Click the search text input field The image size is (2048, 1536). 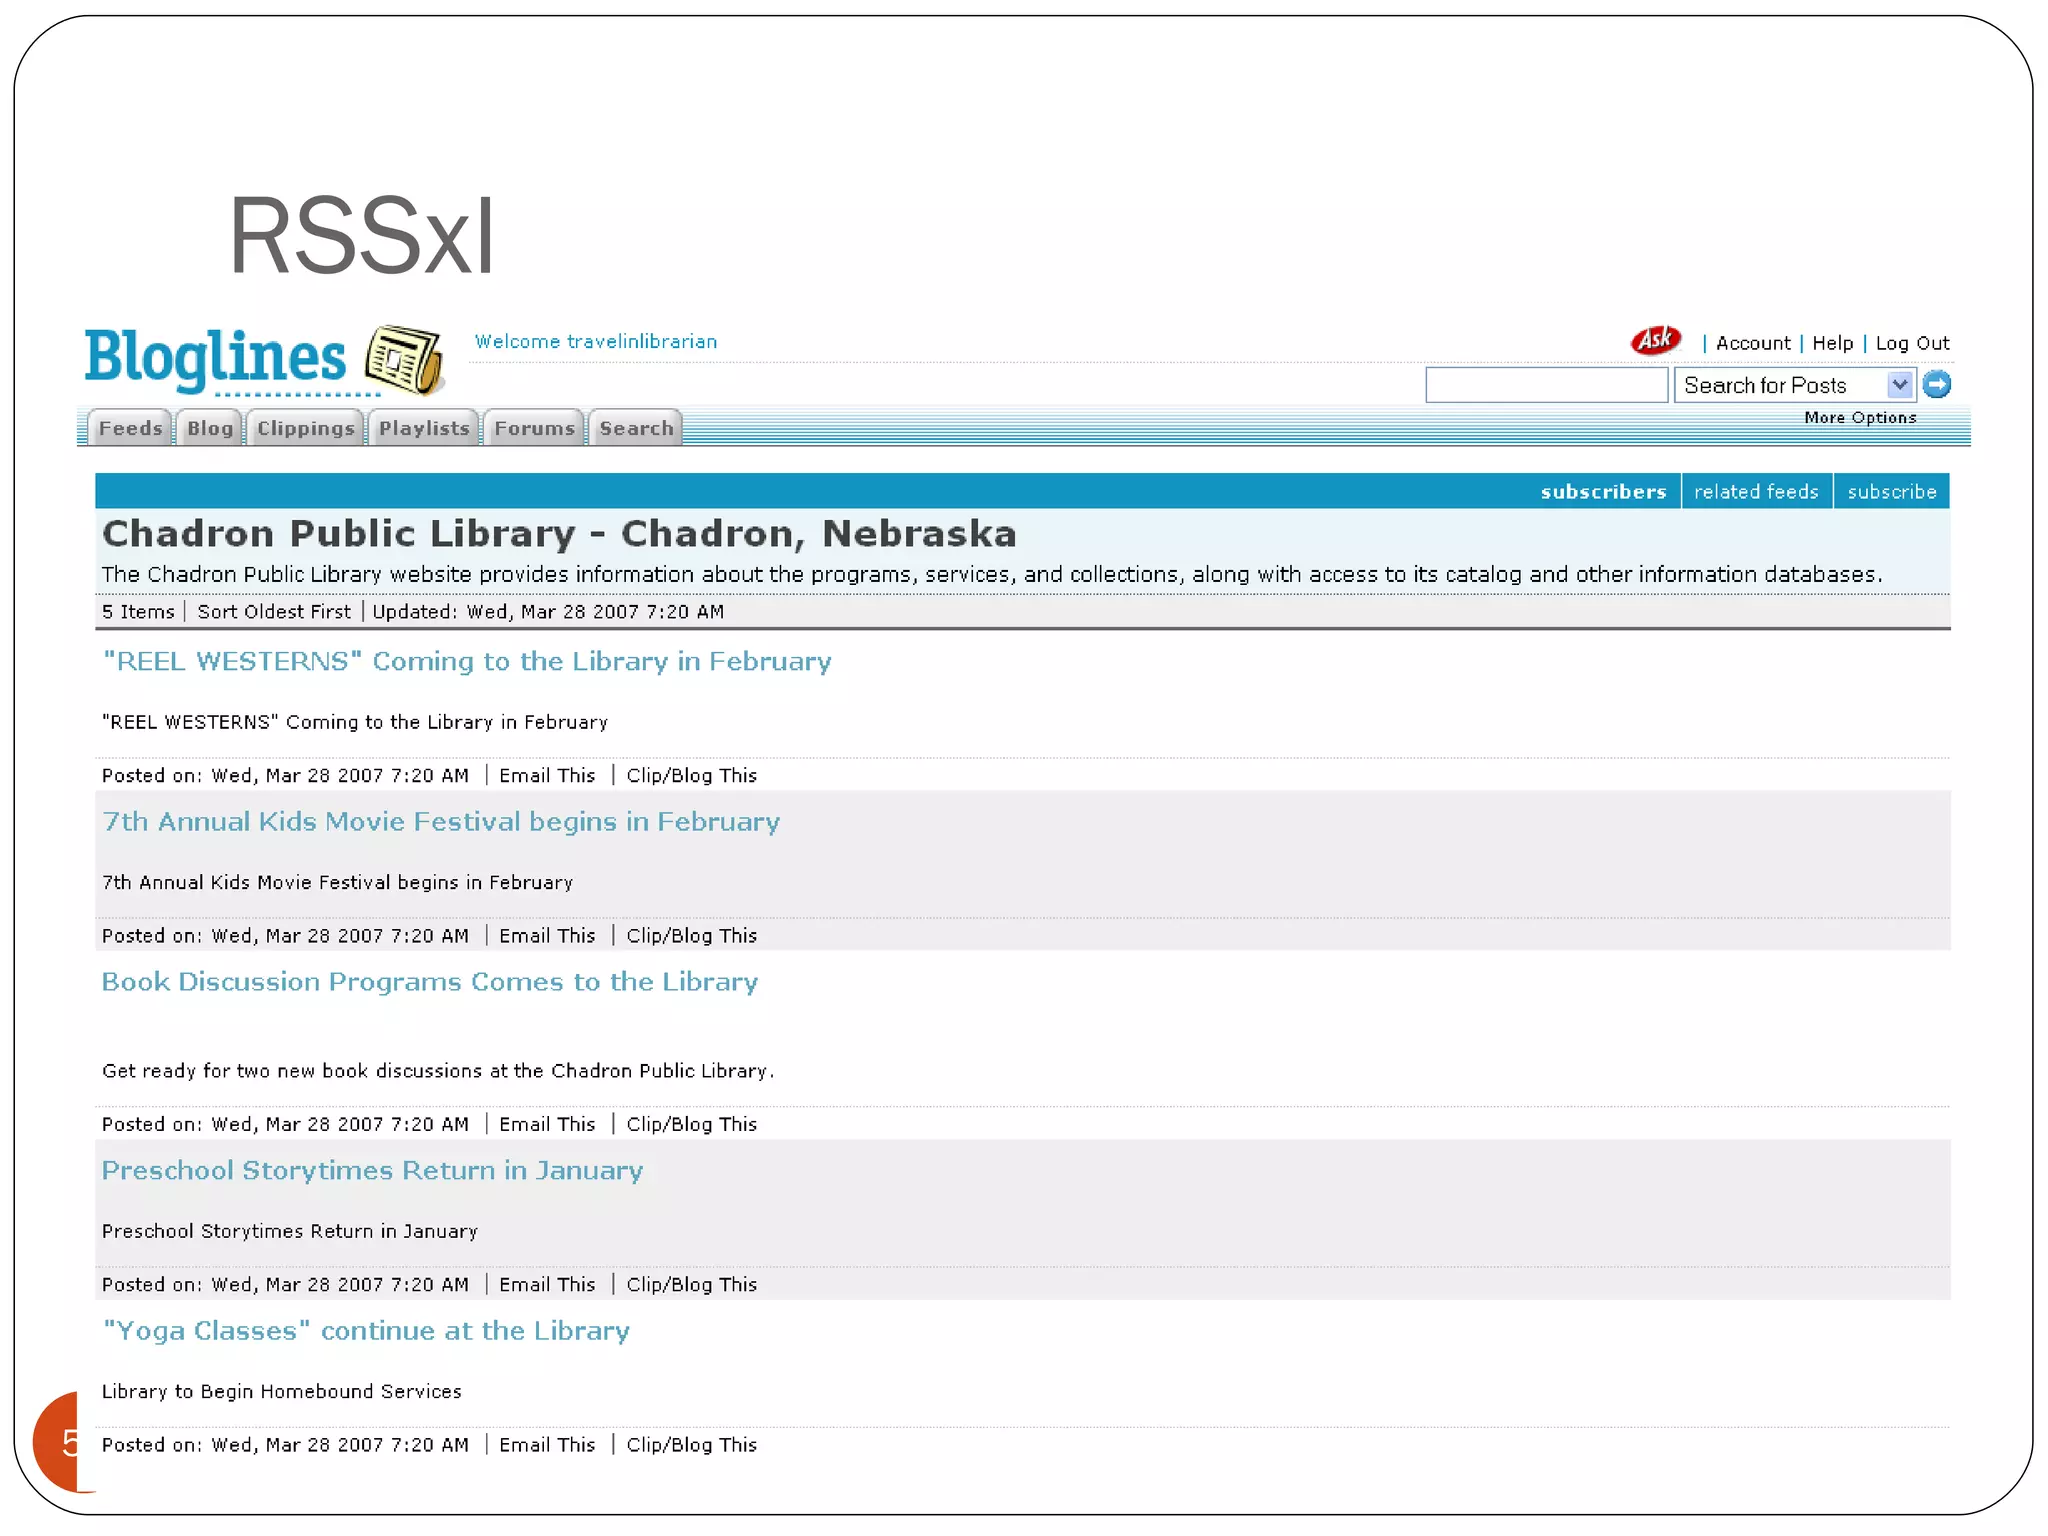(1545, 385)
